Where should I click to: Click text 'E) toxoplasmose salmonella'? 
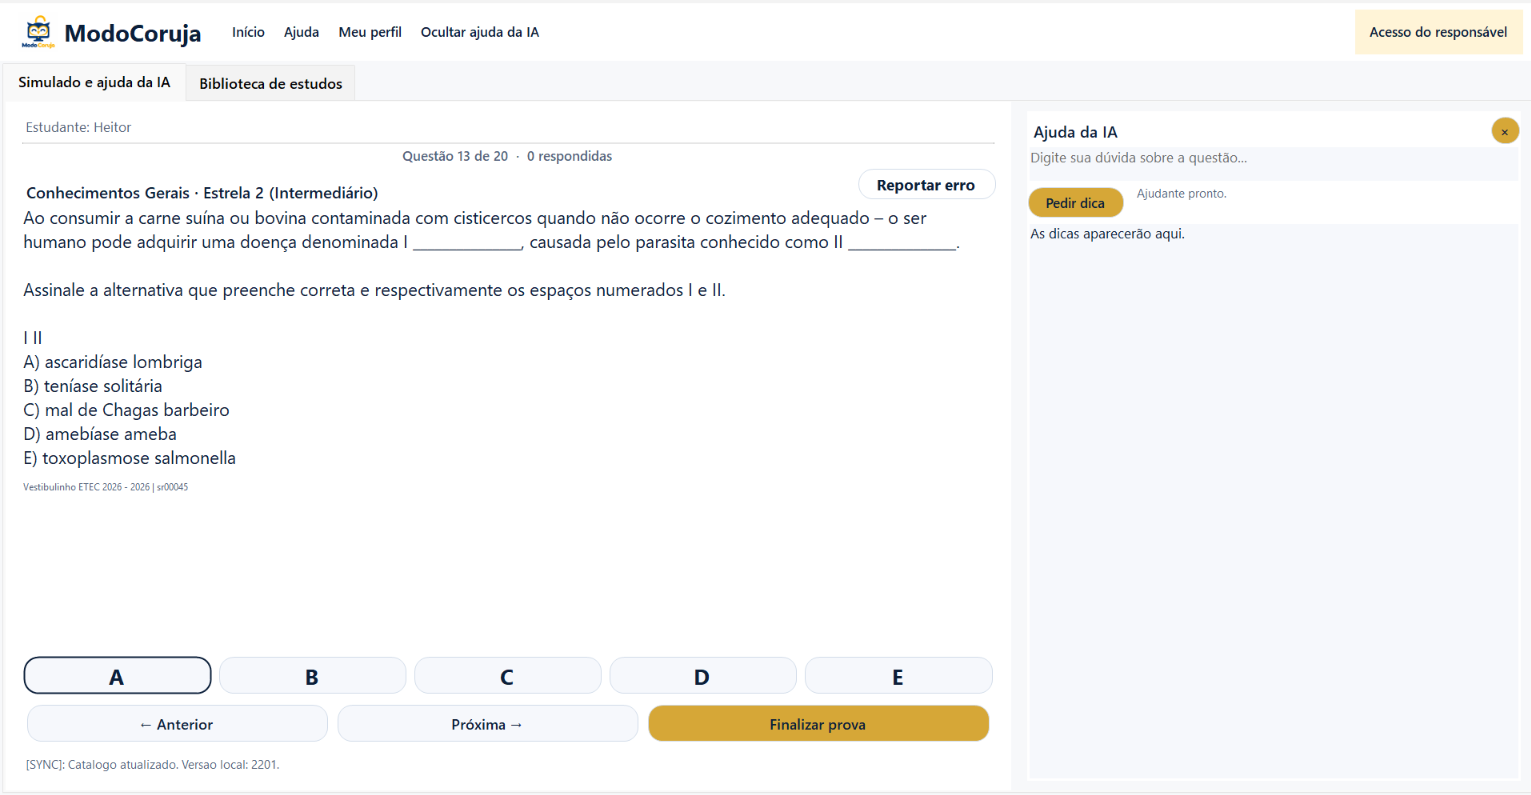(x=130, y=458)
